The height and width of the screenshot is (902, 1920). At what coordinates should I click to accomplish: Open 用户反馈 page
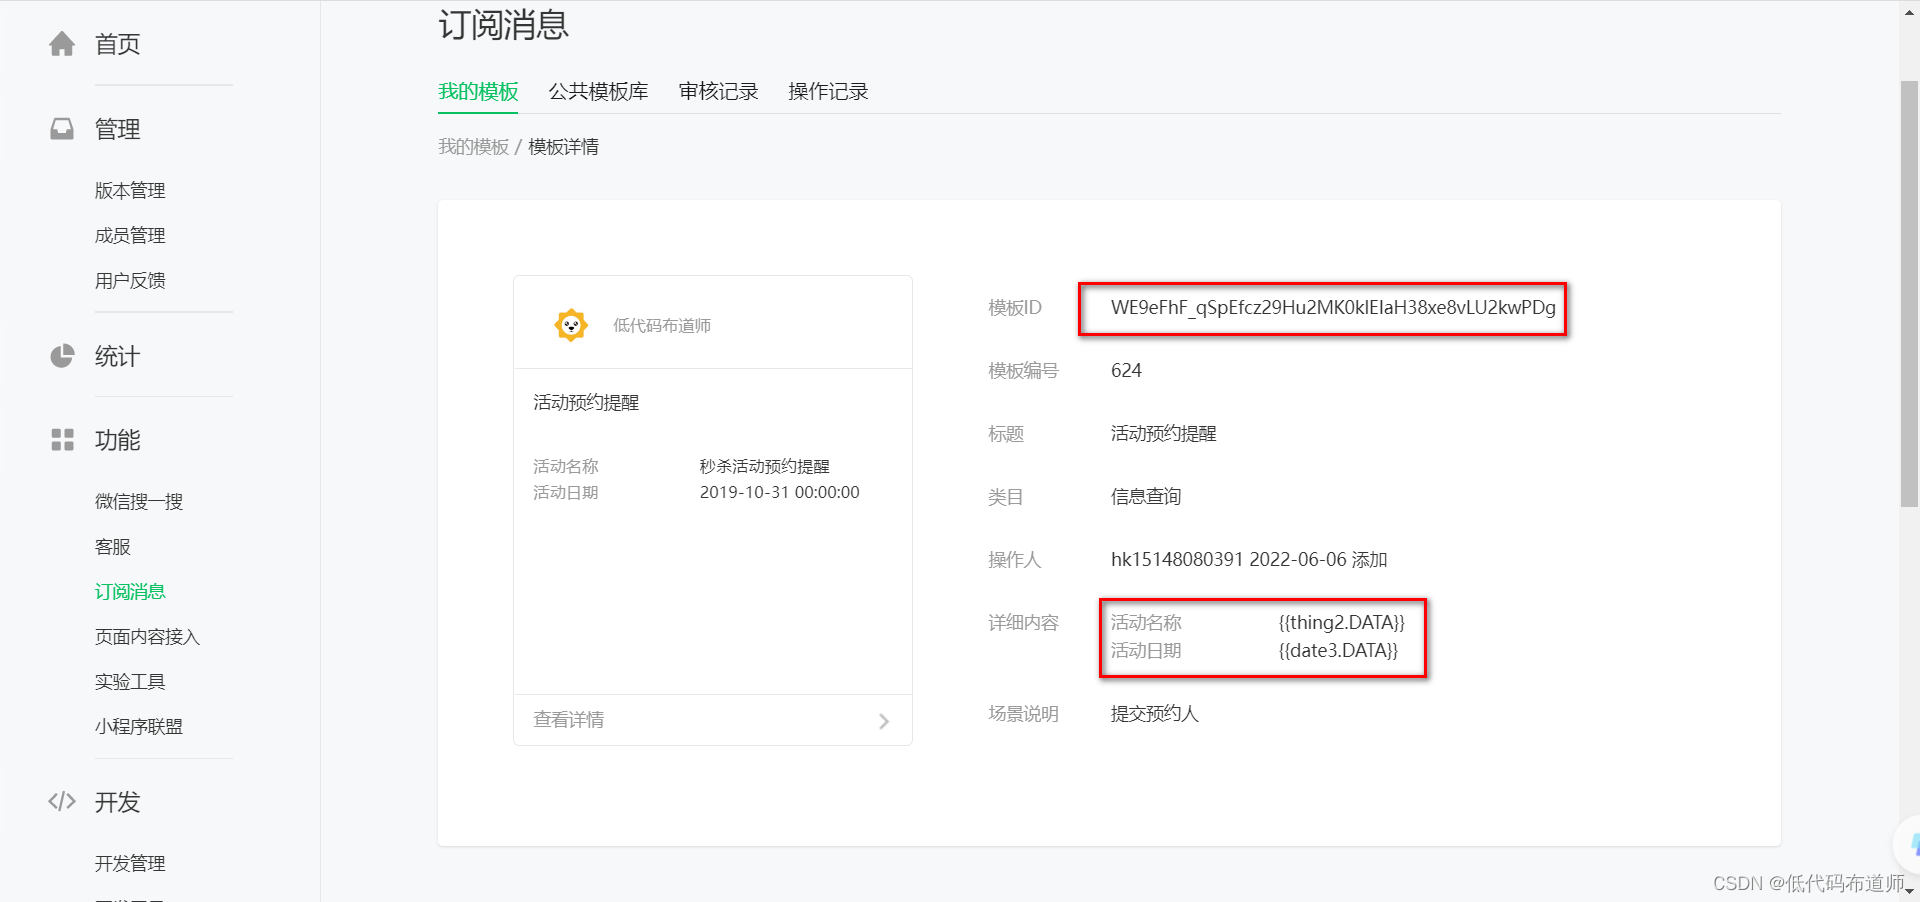click(x=130, y=280)
